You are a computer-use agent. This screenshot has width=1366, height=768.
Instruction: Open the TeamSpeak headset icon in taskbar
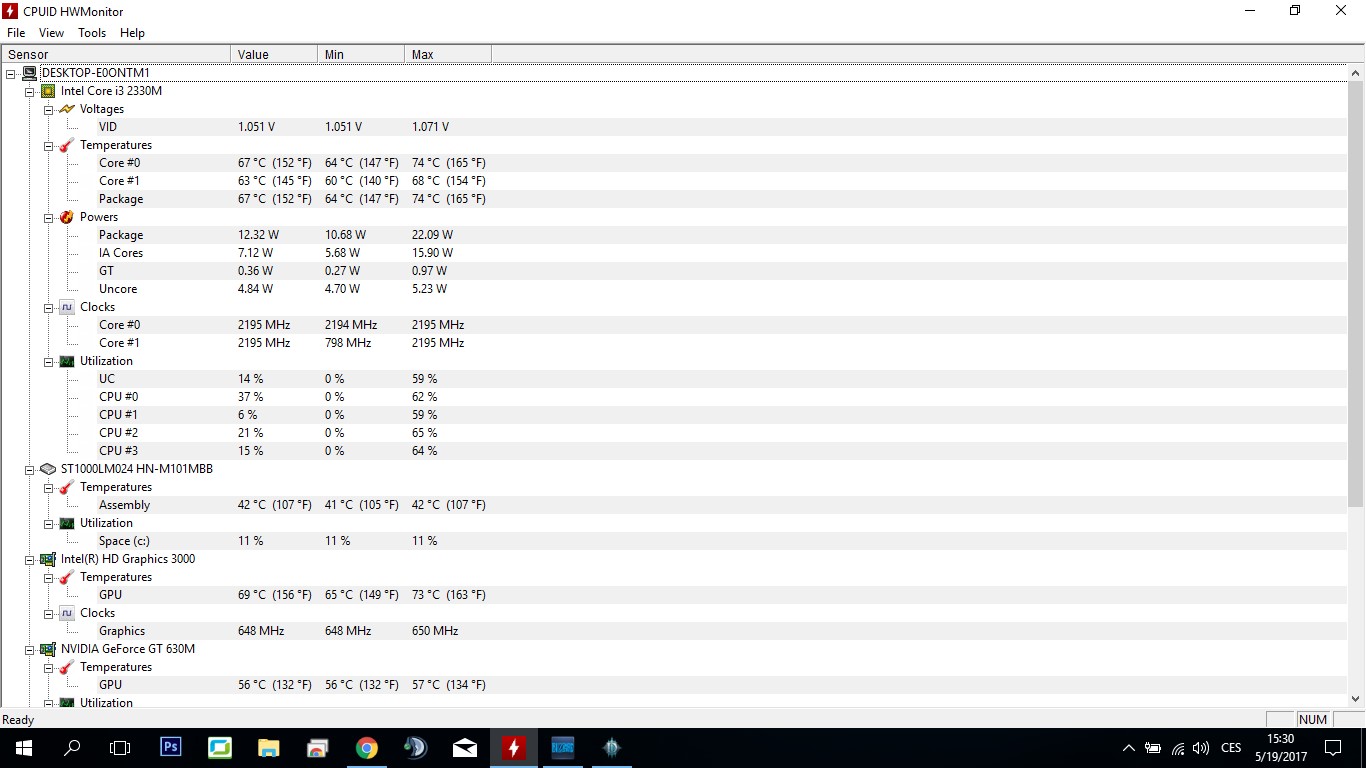(416, 747)
